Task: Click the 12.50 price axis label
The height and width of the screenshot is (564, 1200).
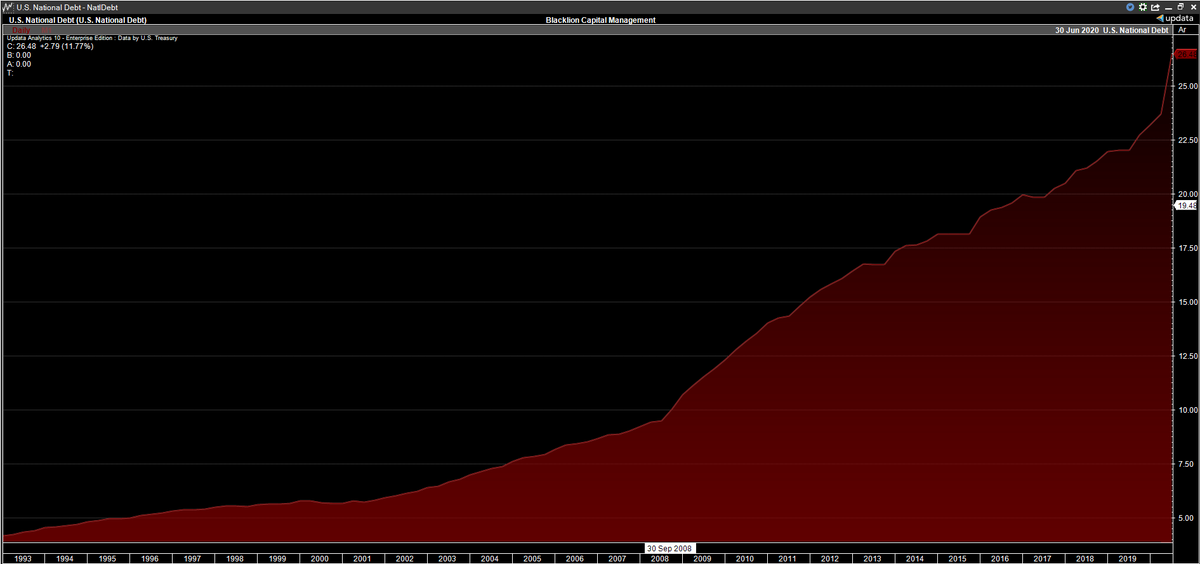Action: [x=1187, y=356]
